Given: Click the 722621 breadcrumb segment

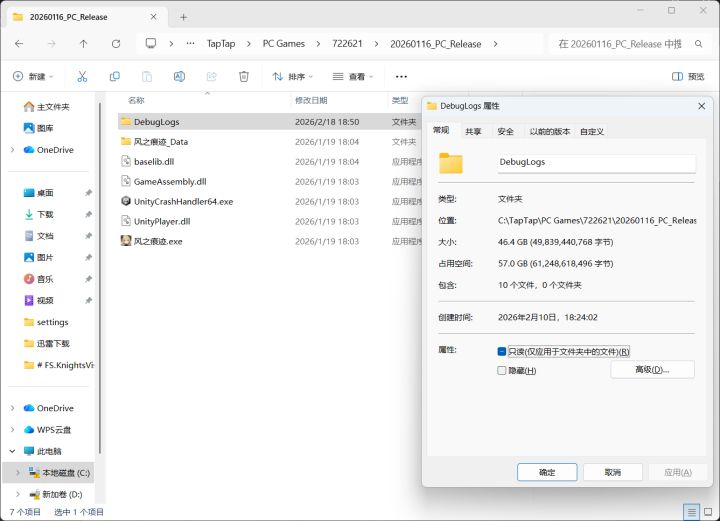Looking at the screenshot, I should click(347, 44).
